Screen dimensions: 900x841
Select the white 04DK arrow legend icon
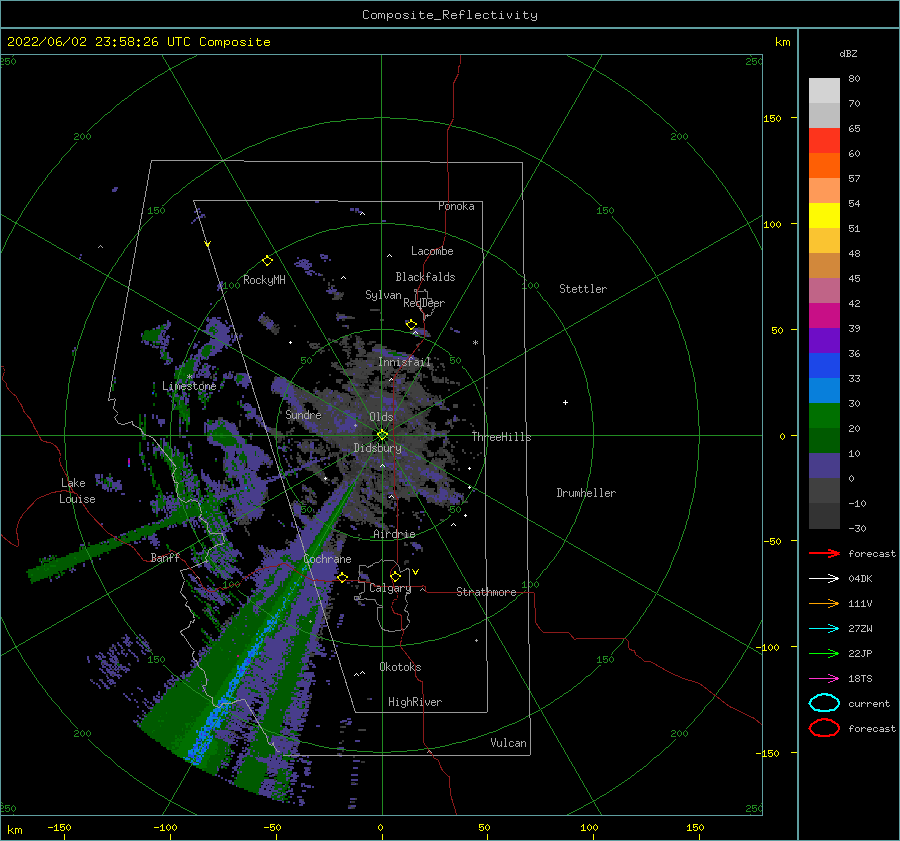pos(824,579)
